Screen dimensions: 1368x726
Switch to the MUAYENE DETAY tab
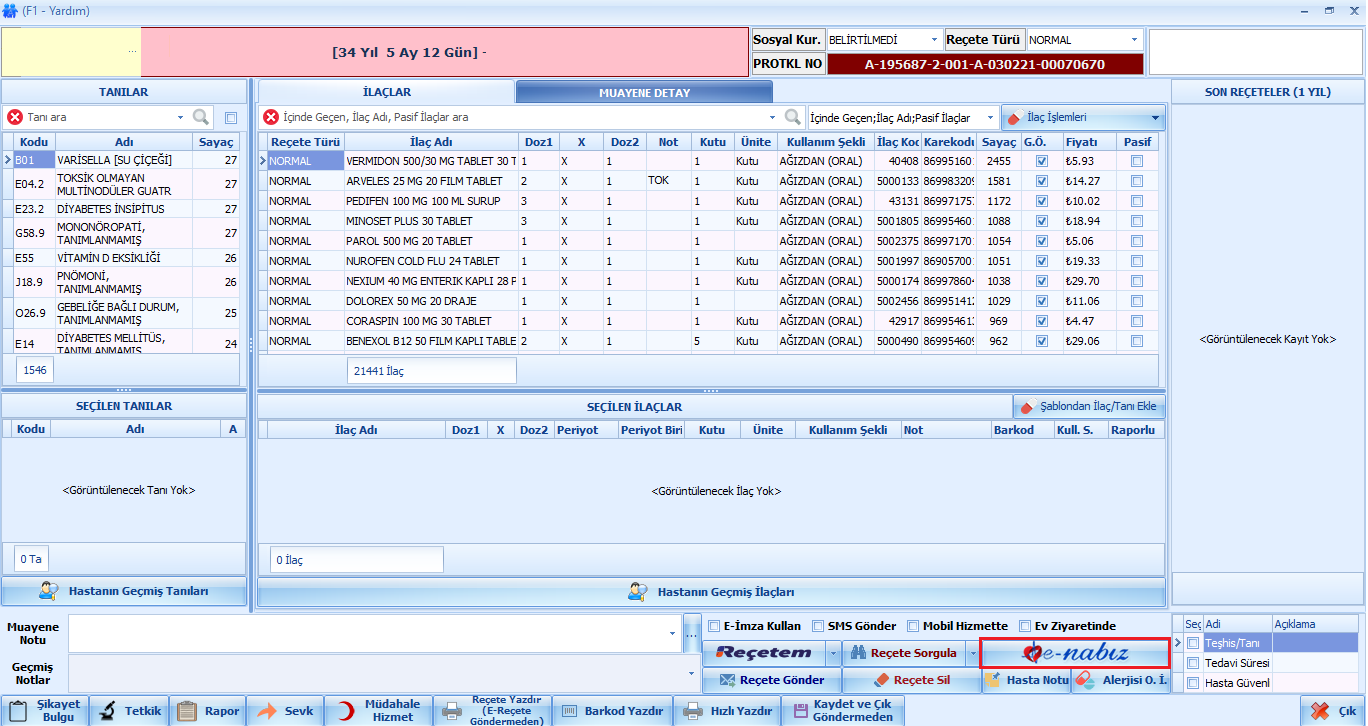(644, 92)
